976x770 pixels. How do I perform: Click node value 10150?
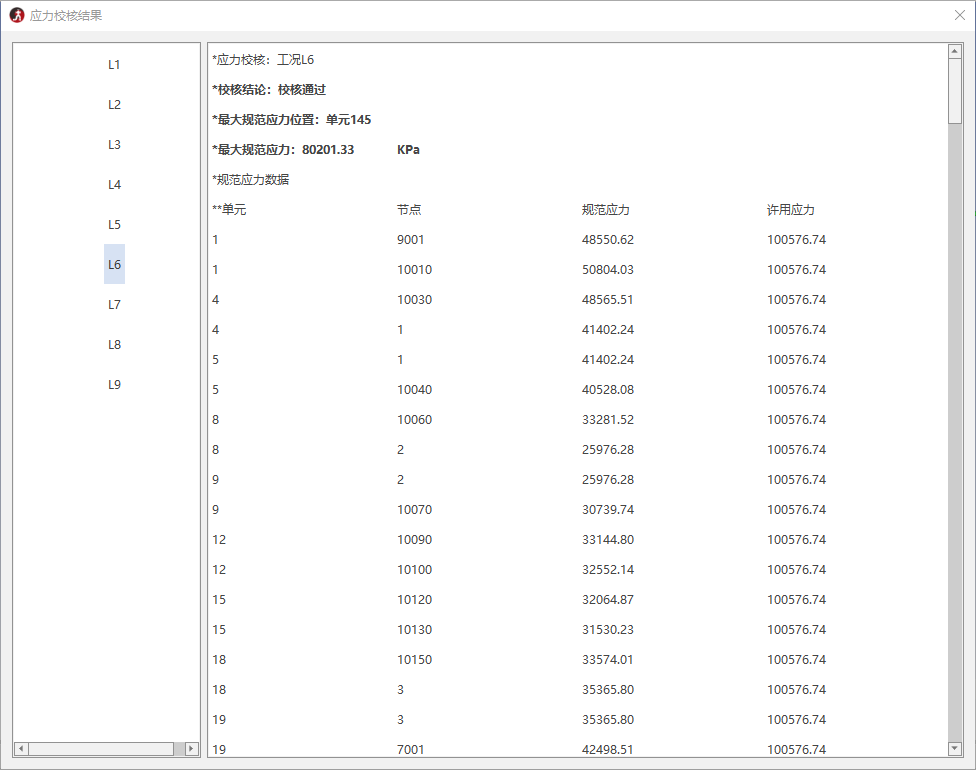pyautogui.click(x=415, y=659)
